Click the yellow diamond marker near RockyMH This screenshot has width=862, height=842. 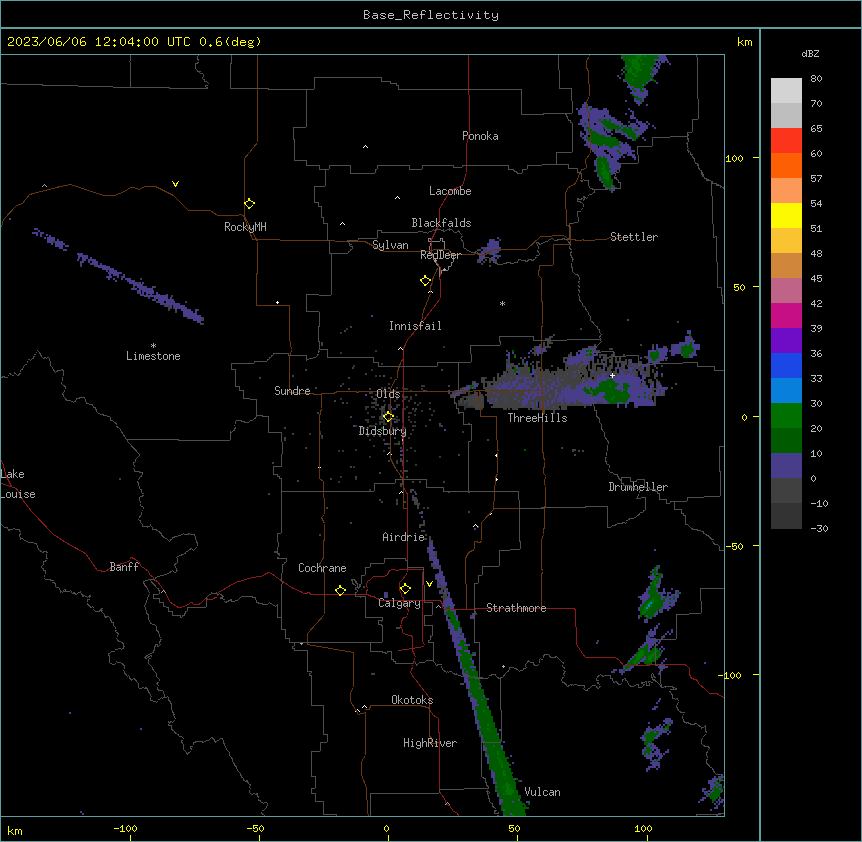coord(250,204)
